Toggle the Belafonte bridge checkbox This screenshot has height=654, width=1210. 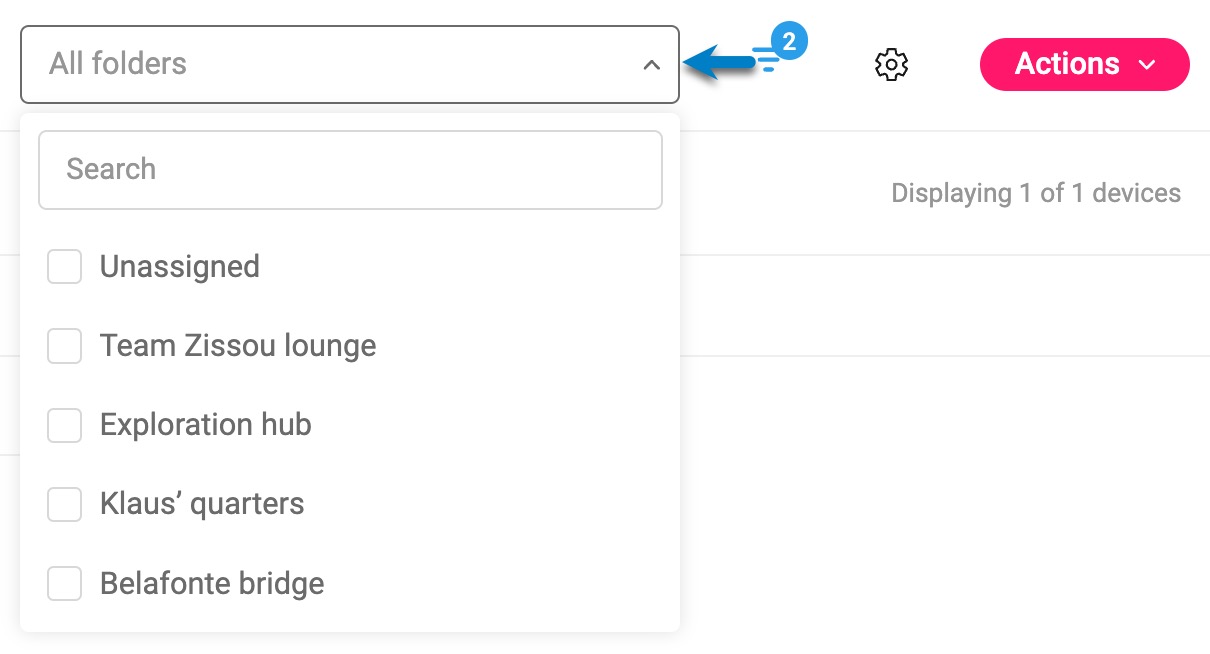click(x=65, y=583)
